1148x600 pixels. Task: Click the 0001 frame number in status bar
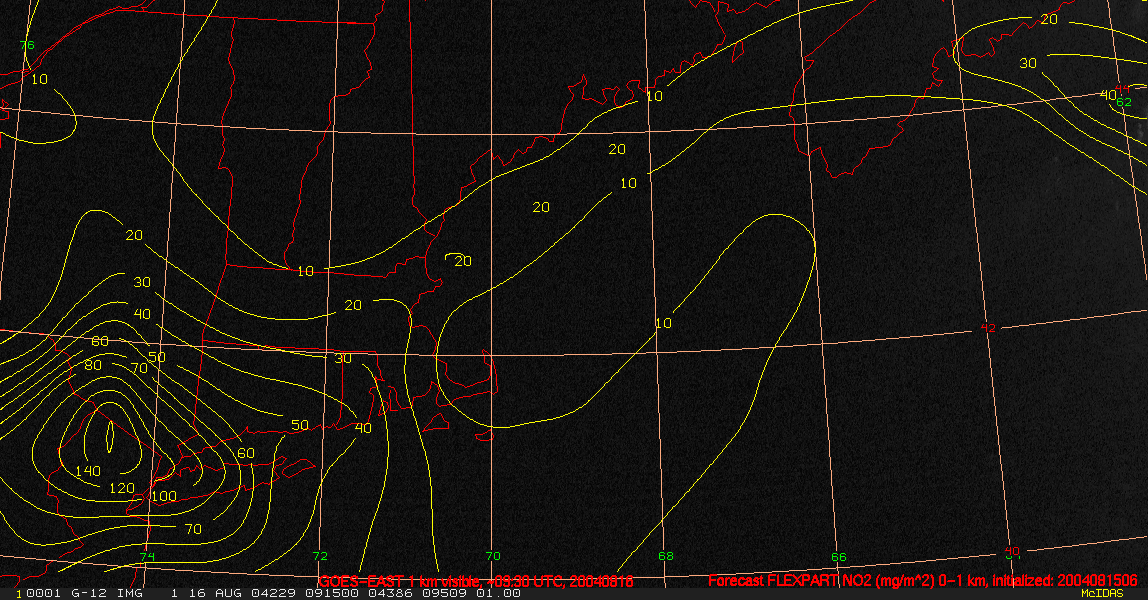click(x=41, y=593)
